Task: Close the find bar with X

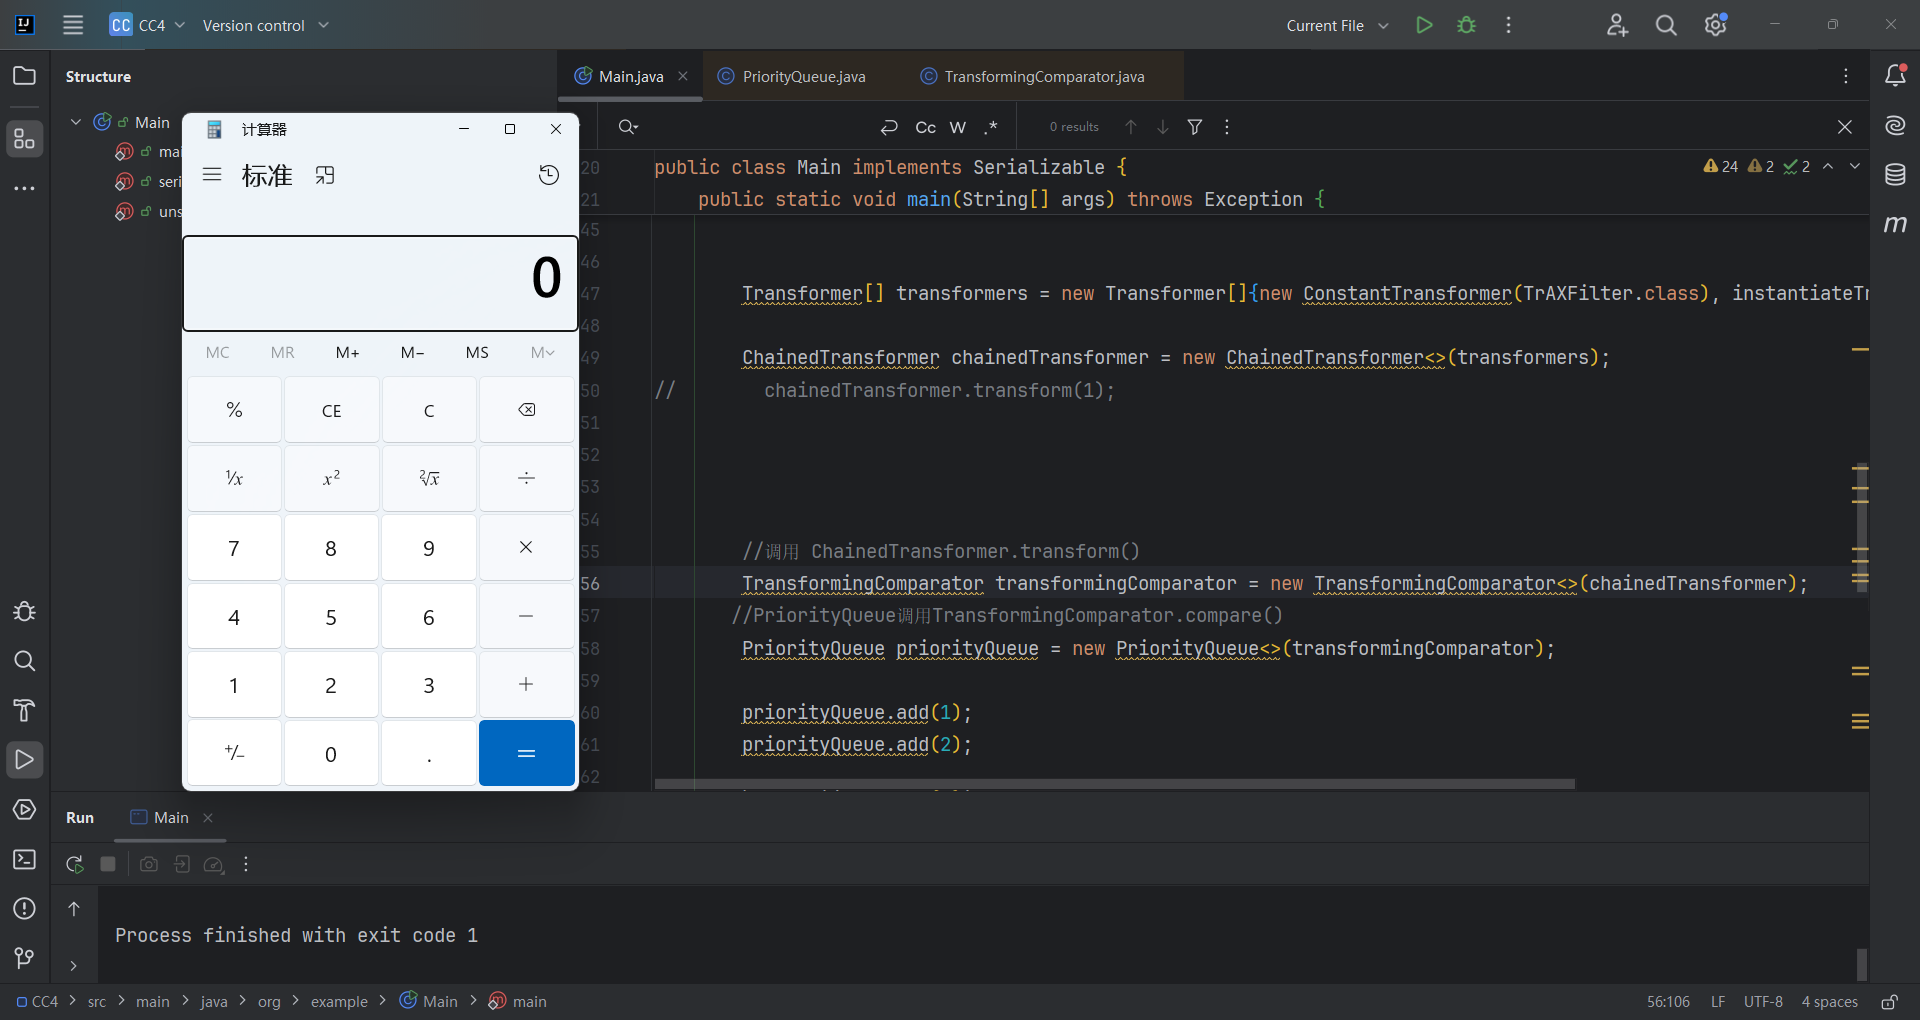Action: coord(1845,127)
